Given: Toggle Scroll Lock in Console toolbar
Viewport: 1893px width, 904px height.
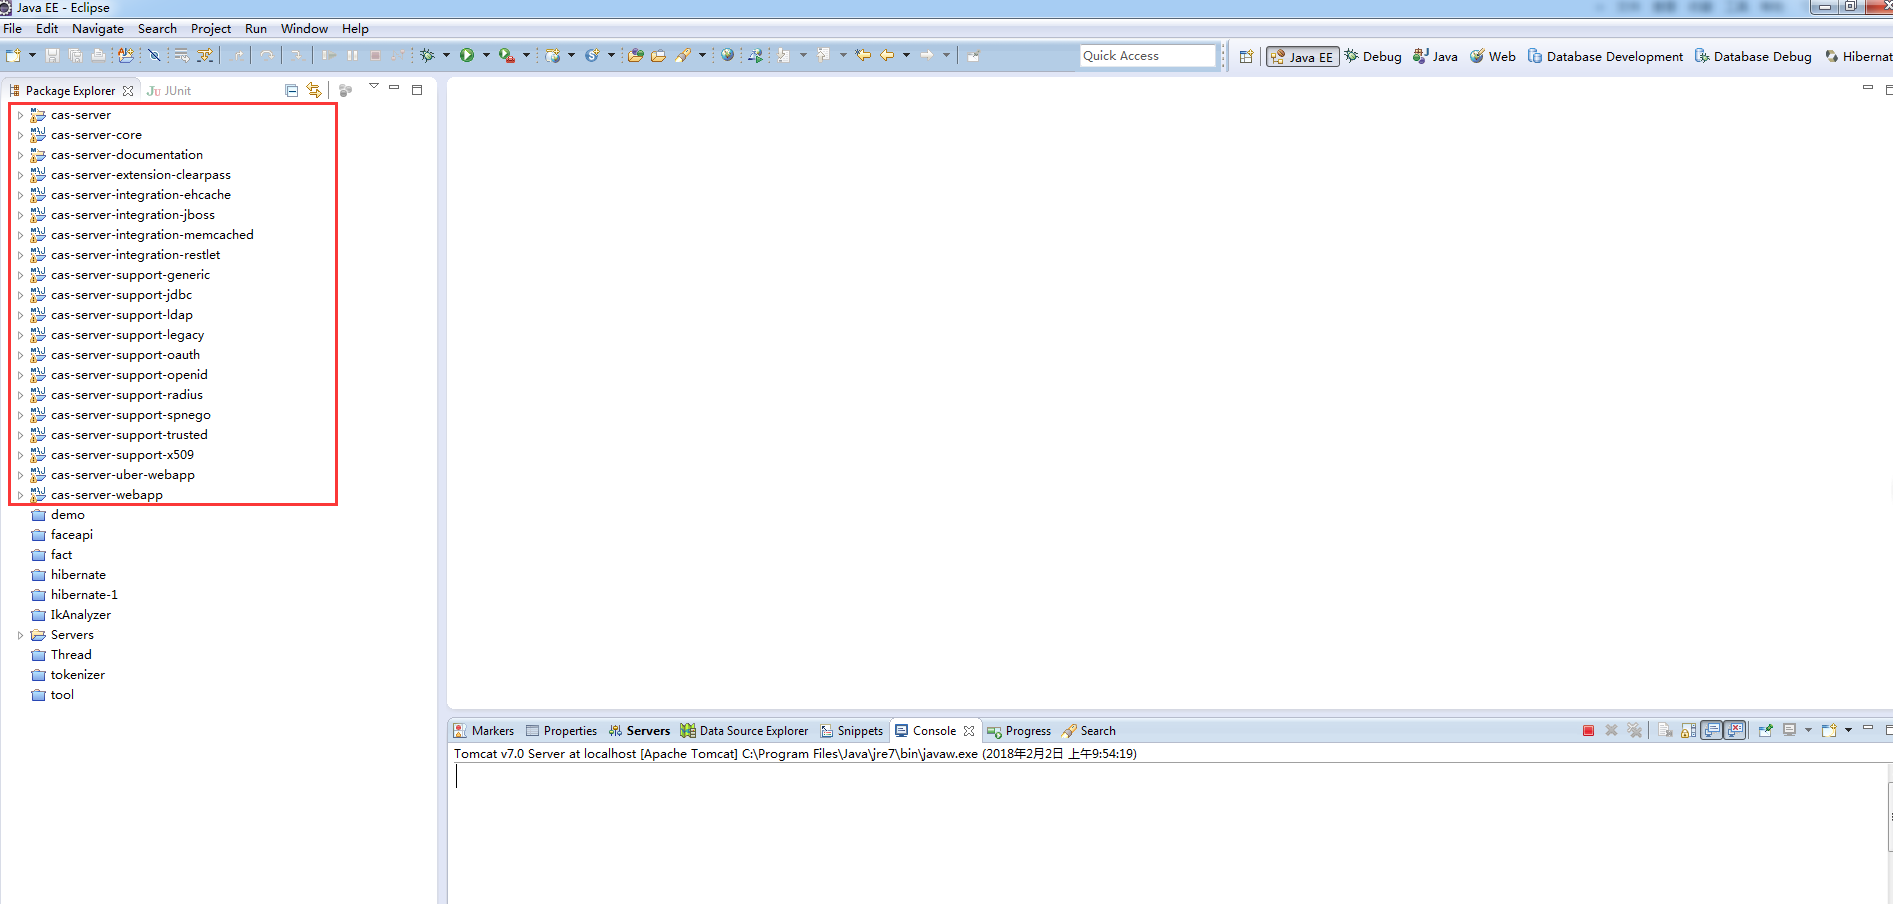Looking at the screenshot, I should (1689, 730).
